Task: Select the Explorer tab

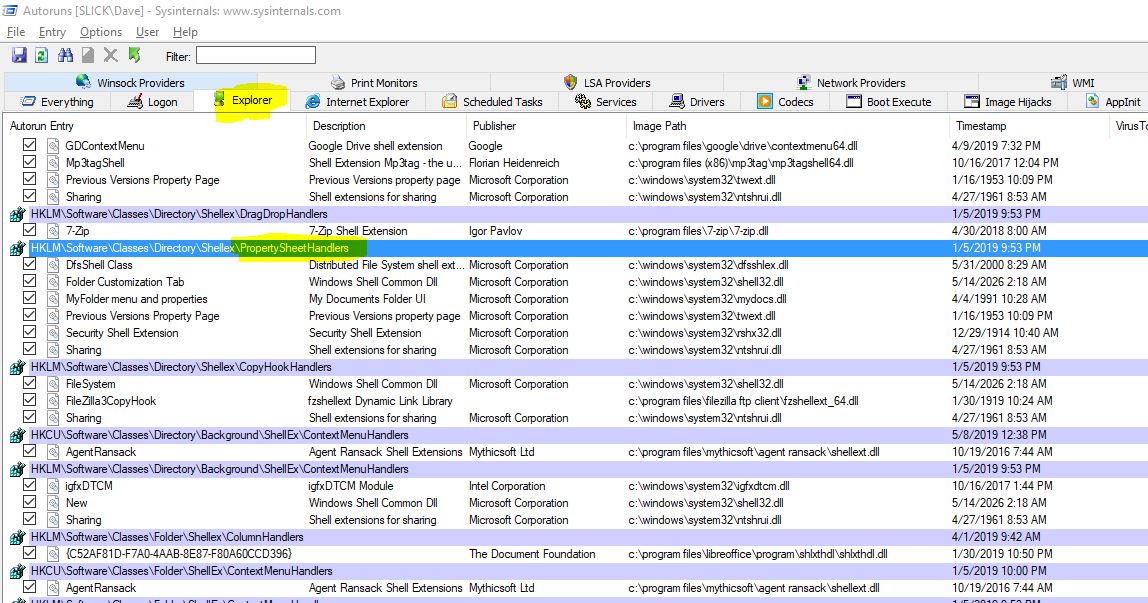Action: (243, 100)
